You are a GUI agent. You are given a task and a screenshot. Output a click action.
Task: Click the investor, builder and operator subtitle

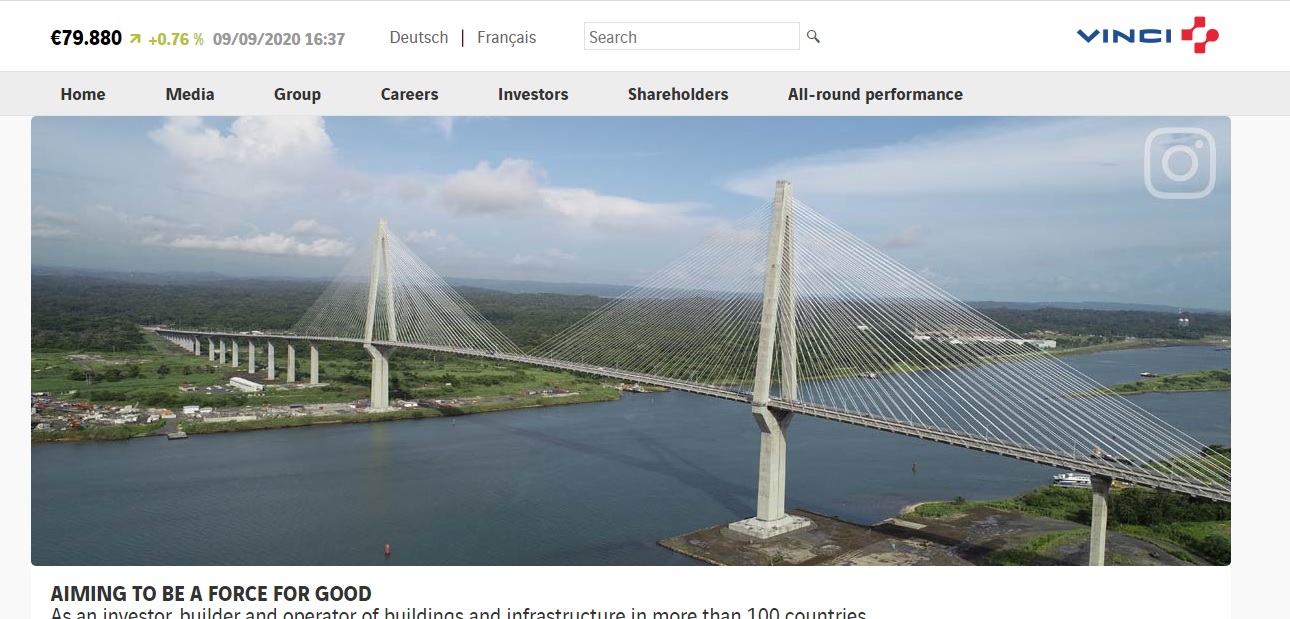[458, 613]
